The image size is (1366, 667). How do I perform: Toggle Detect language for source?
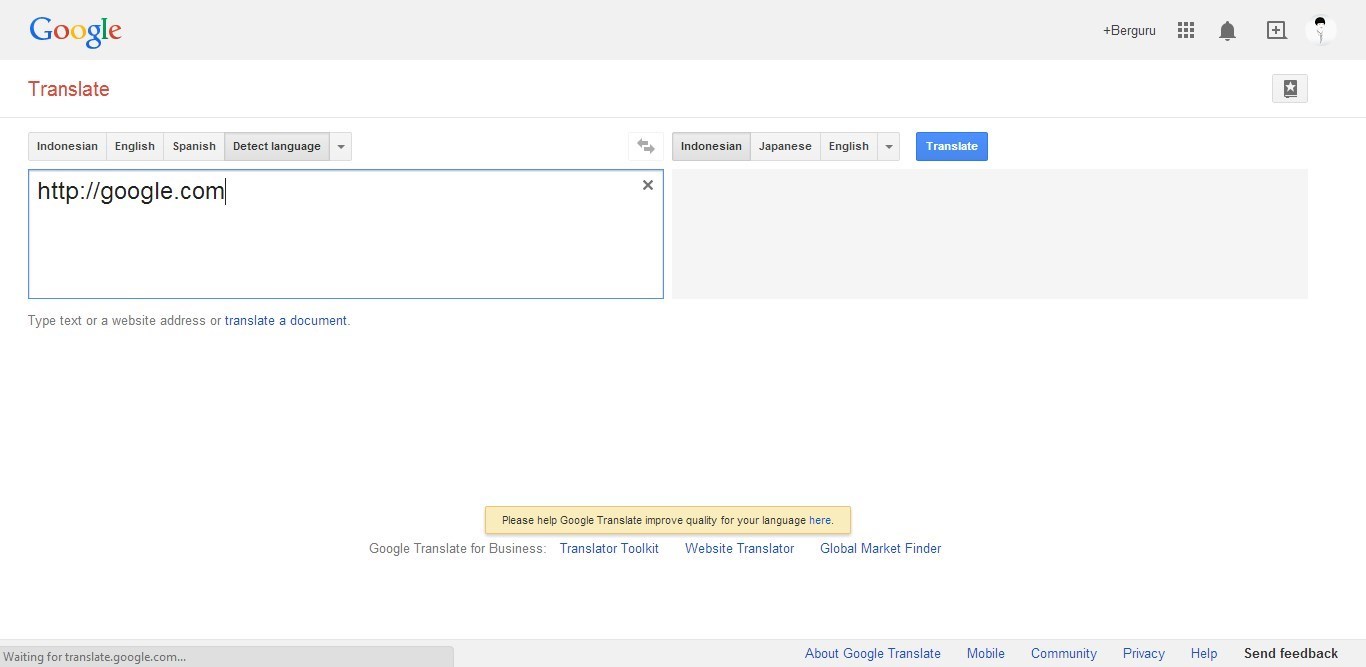click(x=277, y=147)
